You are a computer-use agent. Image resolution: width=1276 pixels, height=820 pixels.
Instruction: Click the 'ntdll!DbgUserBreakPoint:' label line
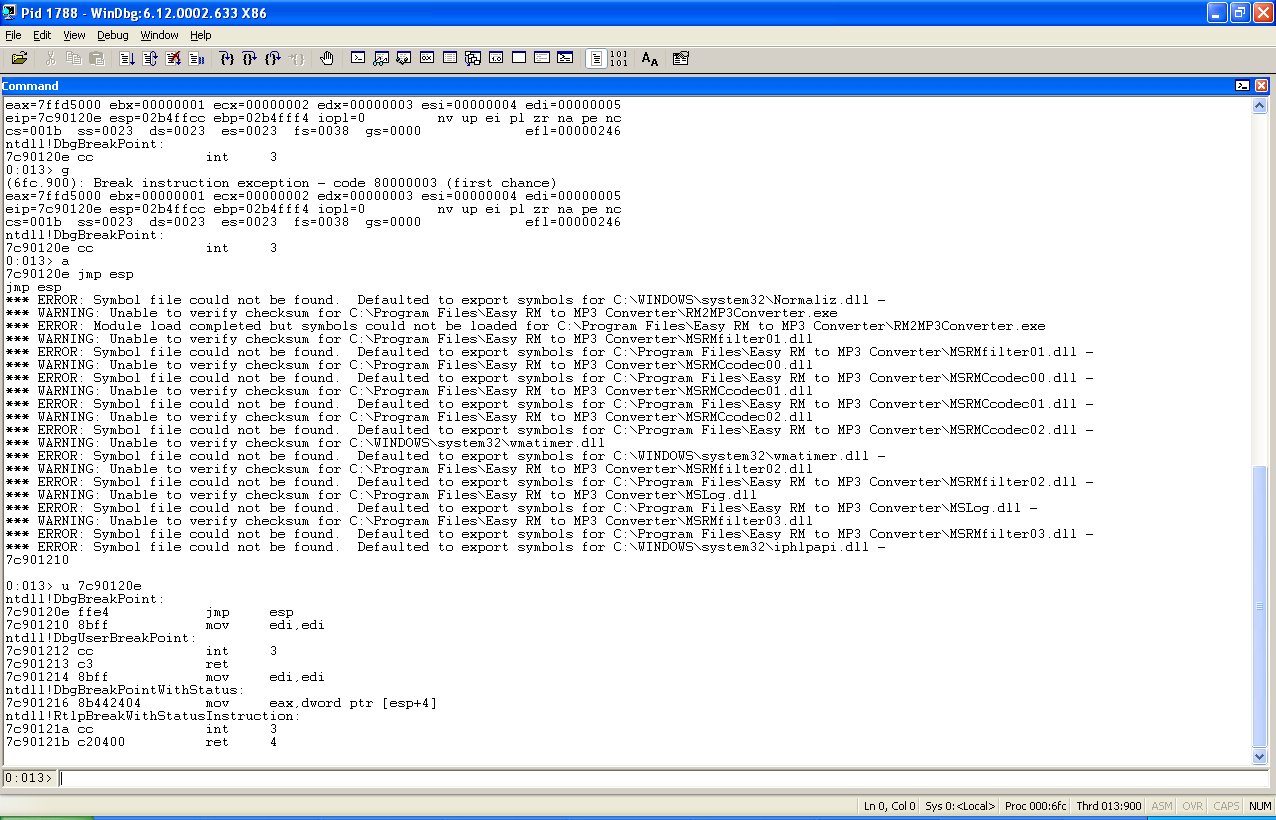tap(100, 638)
